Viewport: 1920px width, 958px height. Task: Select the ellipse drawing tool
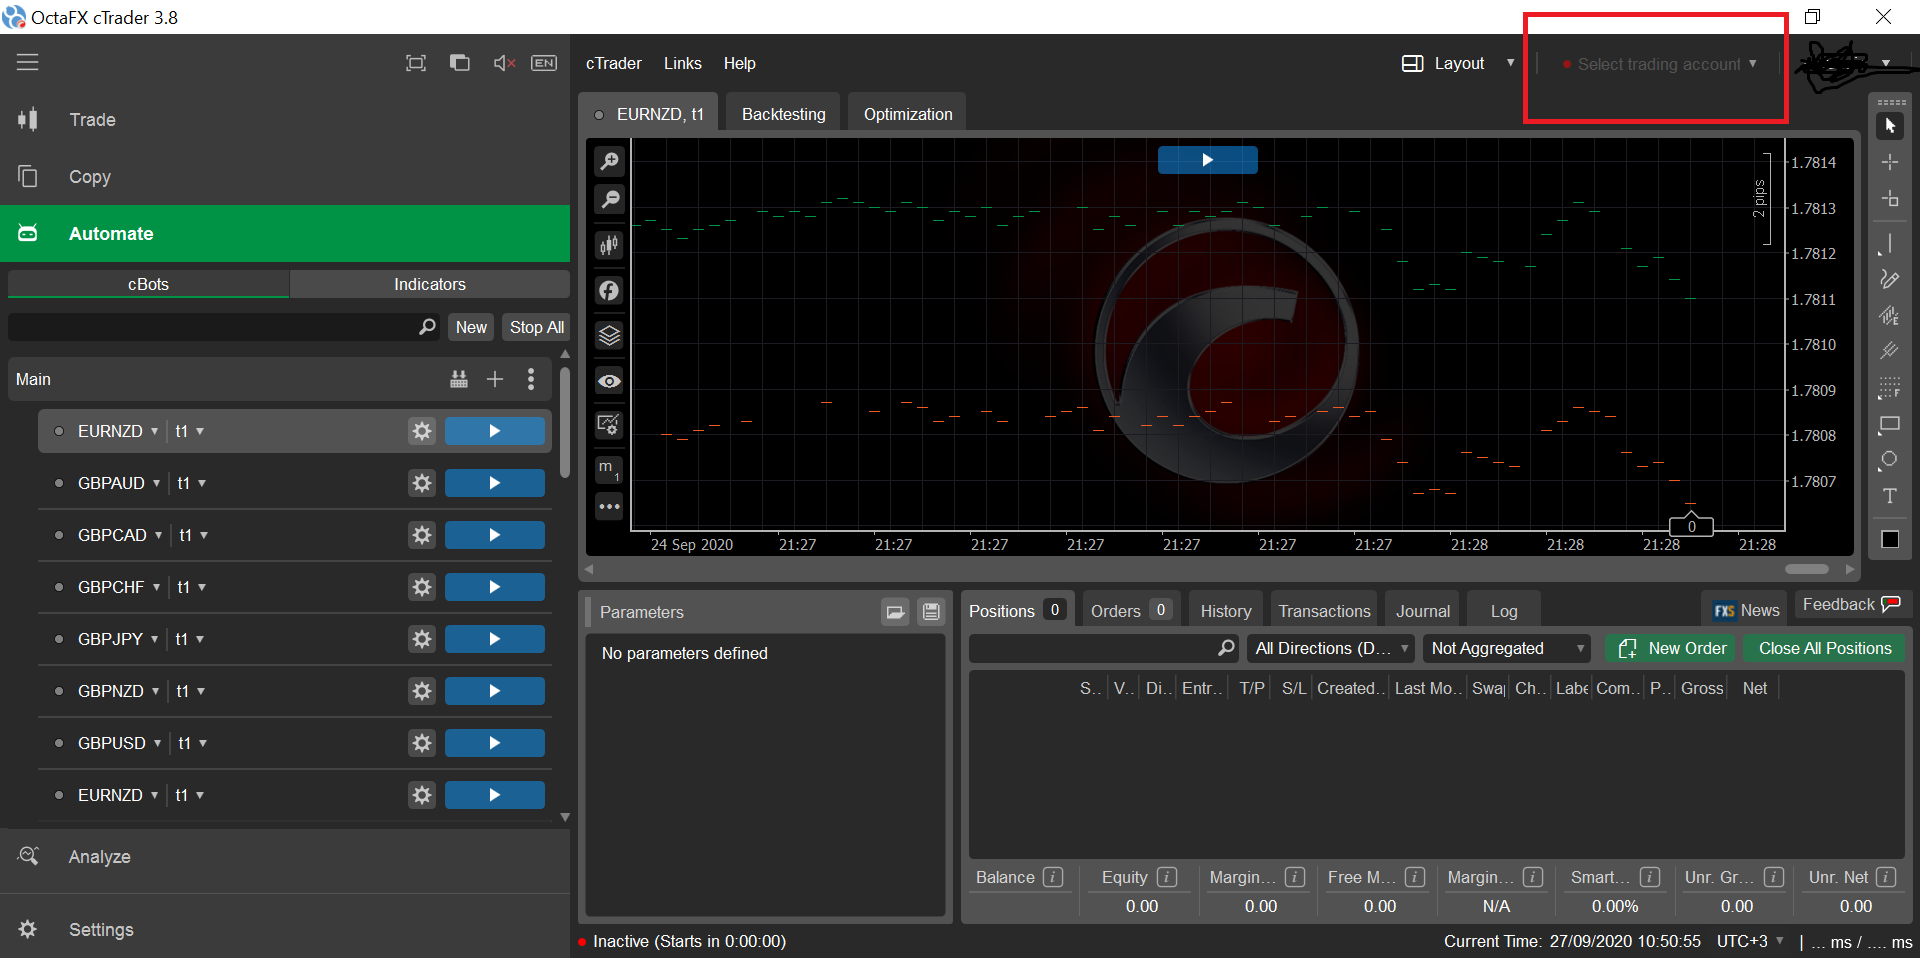point(1890,460)
